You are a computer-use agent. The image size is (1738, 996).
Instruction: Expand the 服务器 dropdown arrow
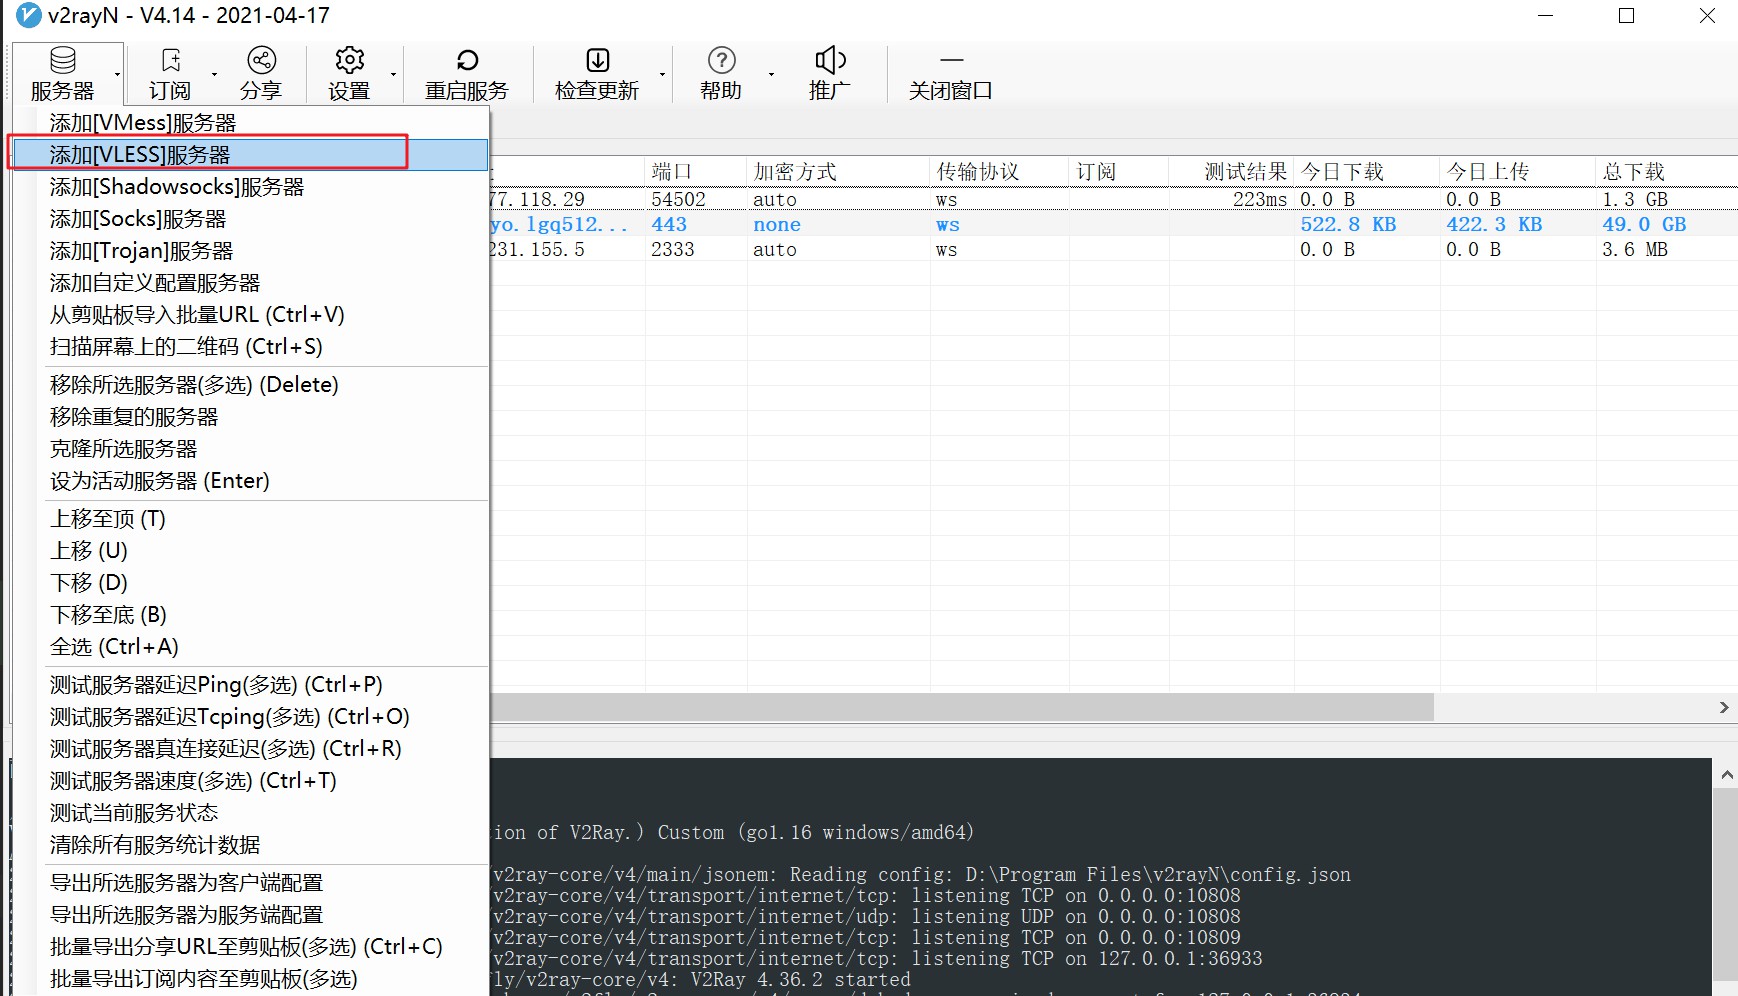coord(117,74)
